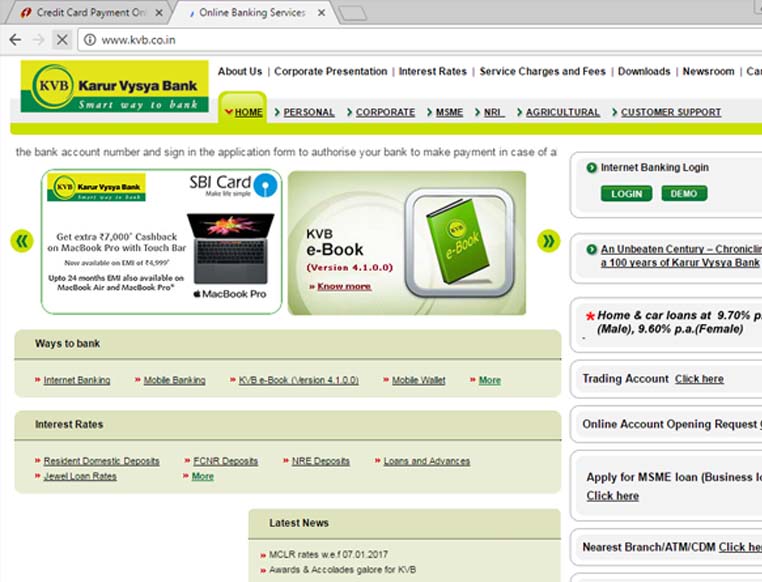Click the Internet Banking LOGIN button

pyautogui.click(x=626, y=194)
